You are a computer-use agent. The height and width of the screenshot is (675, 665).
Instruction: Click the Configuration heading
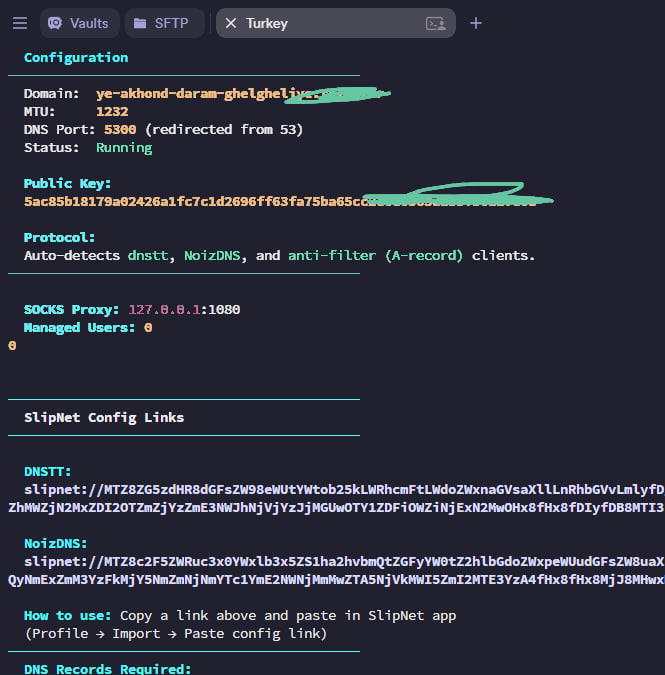click(x=76, y=58)
